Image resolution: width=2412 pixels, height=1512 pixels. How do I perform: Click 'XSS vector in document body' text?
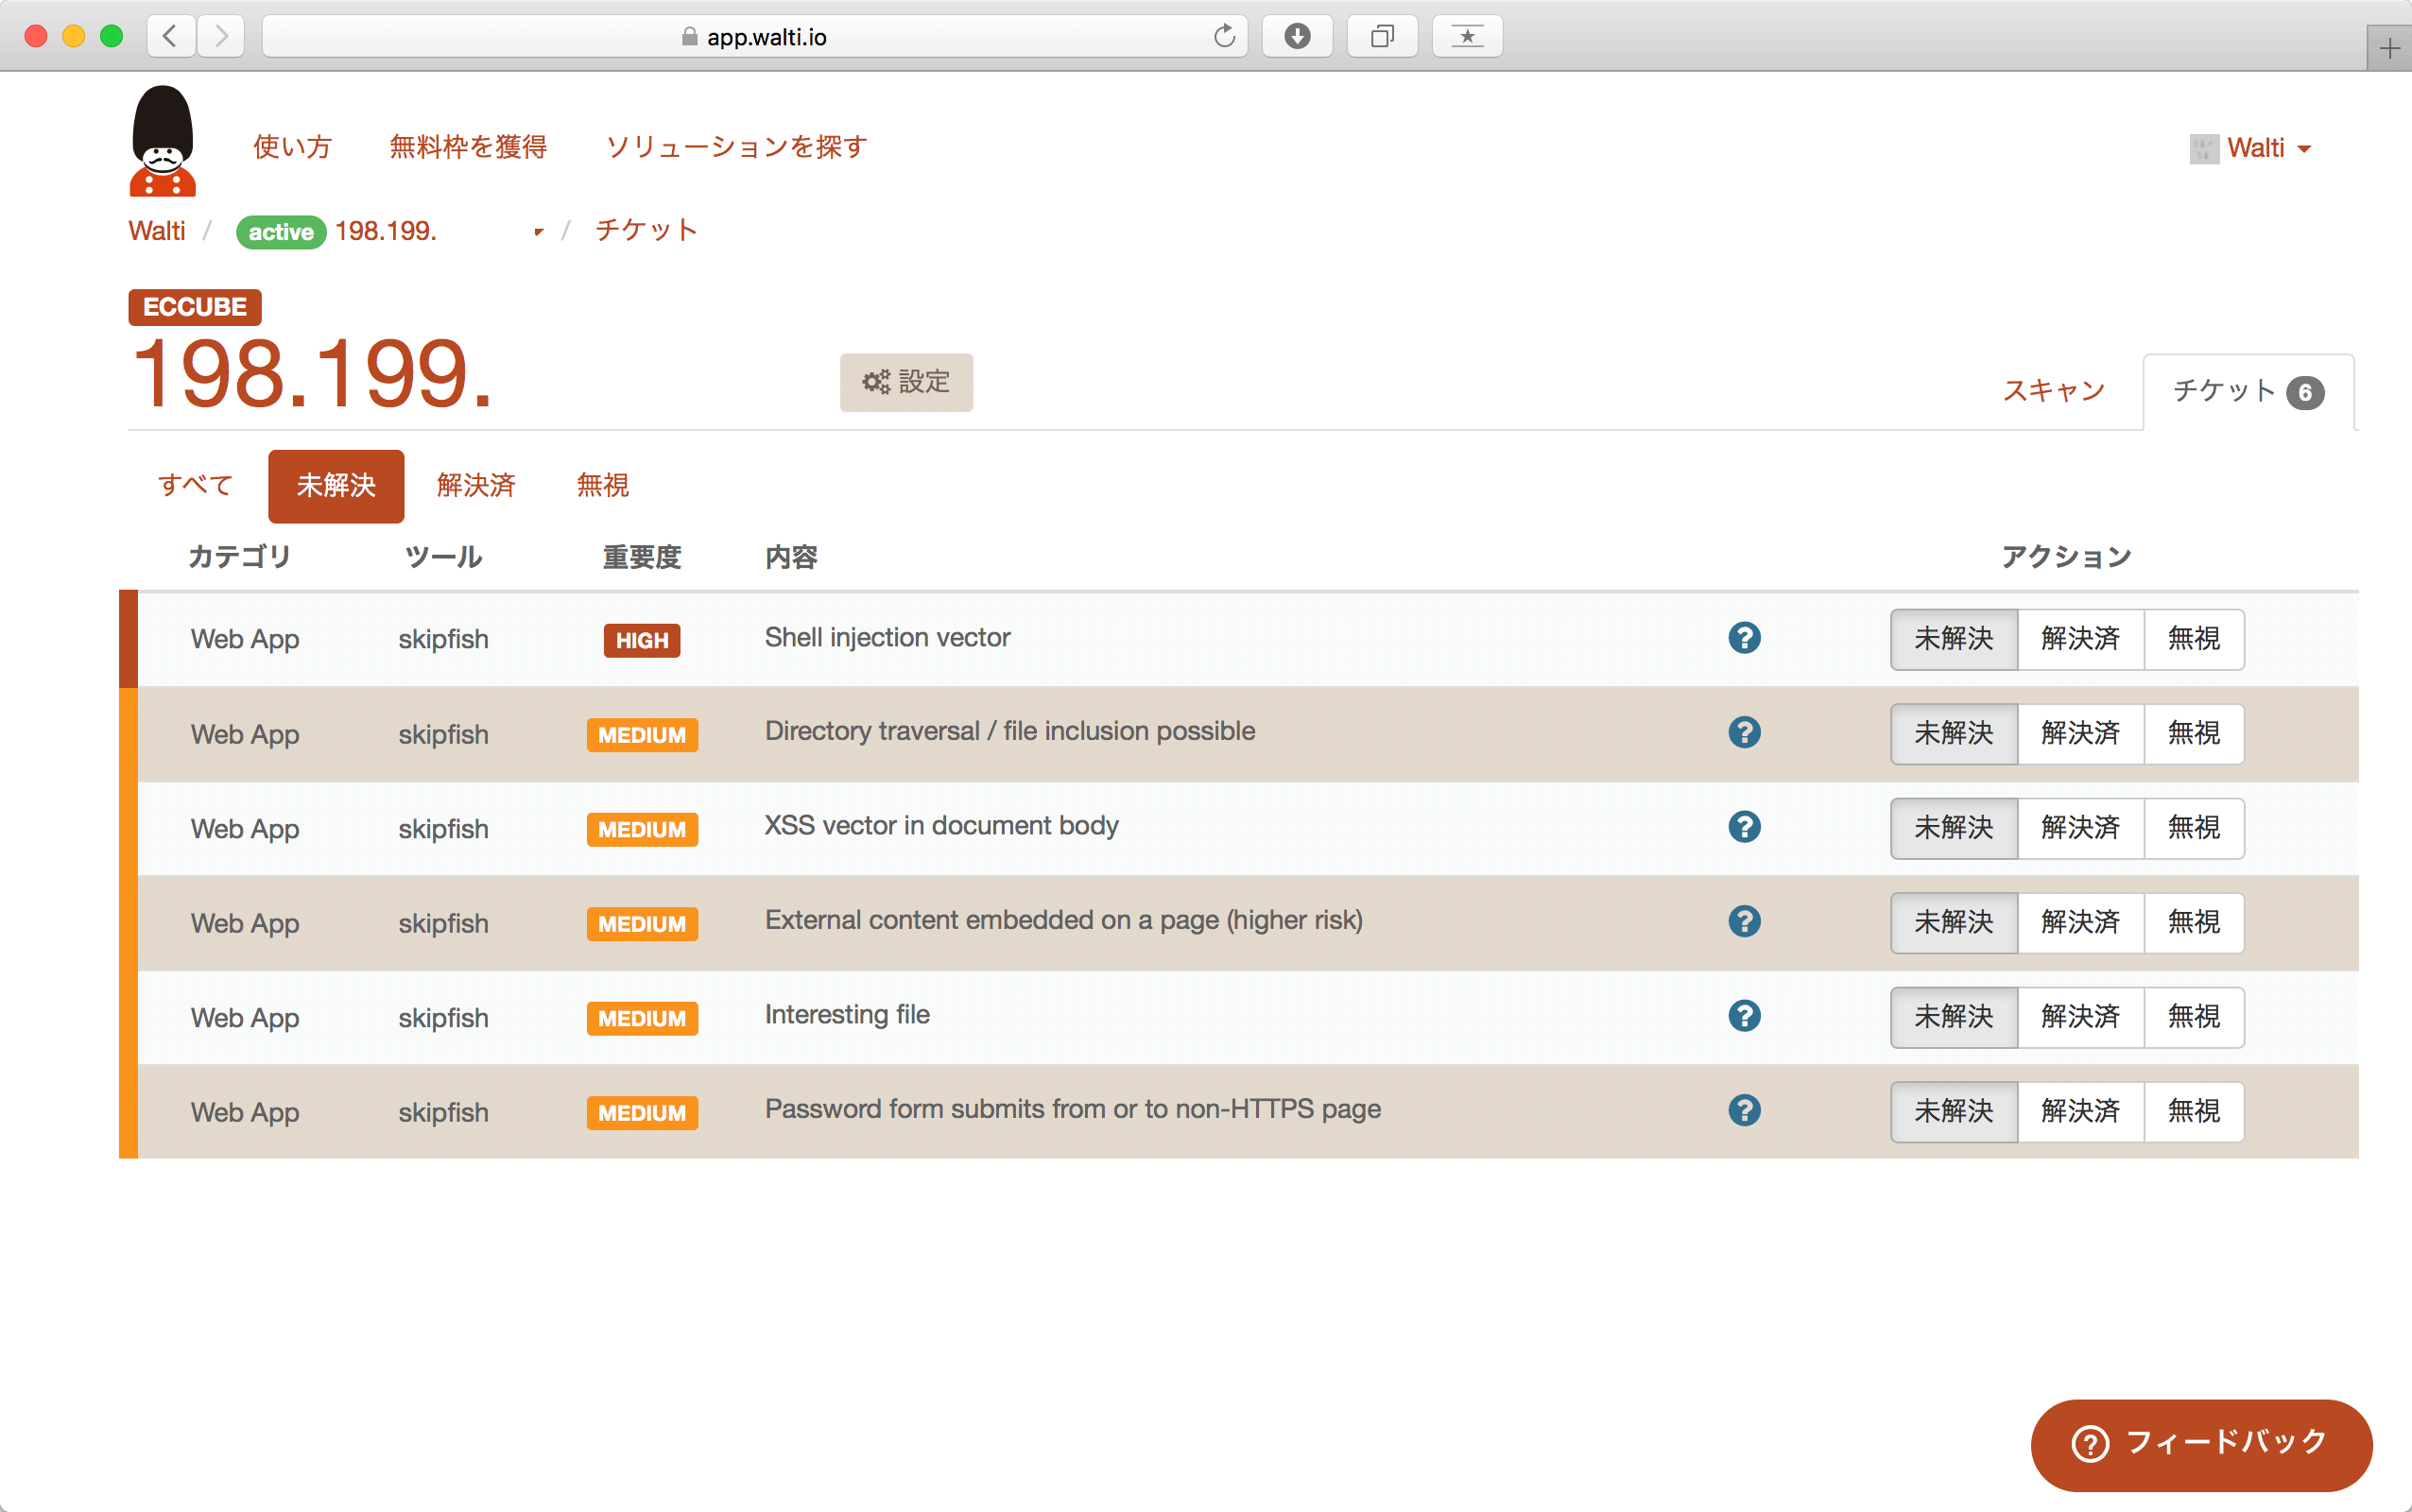click(x=942, y=826)
